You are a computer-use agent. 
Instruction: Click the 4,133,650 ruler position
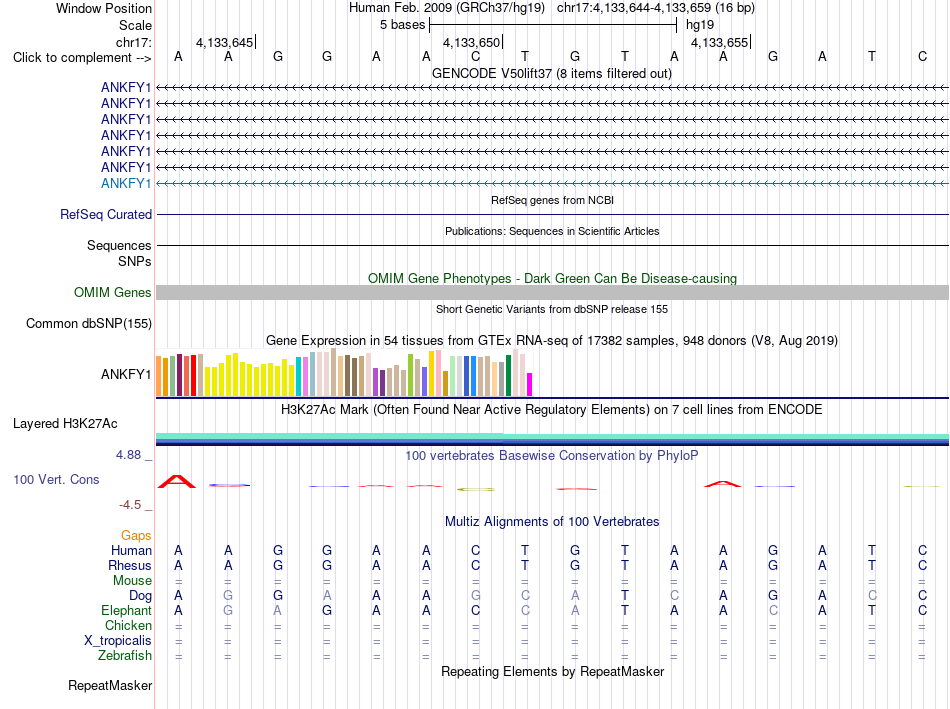point(472,42)
